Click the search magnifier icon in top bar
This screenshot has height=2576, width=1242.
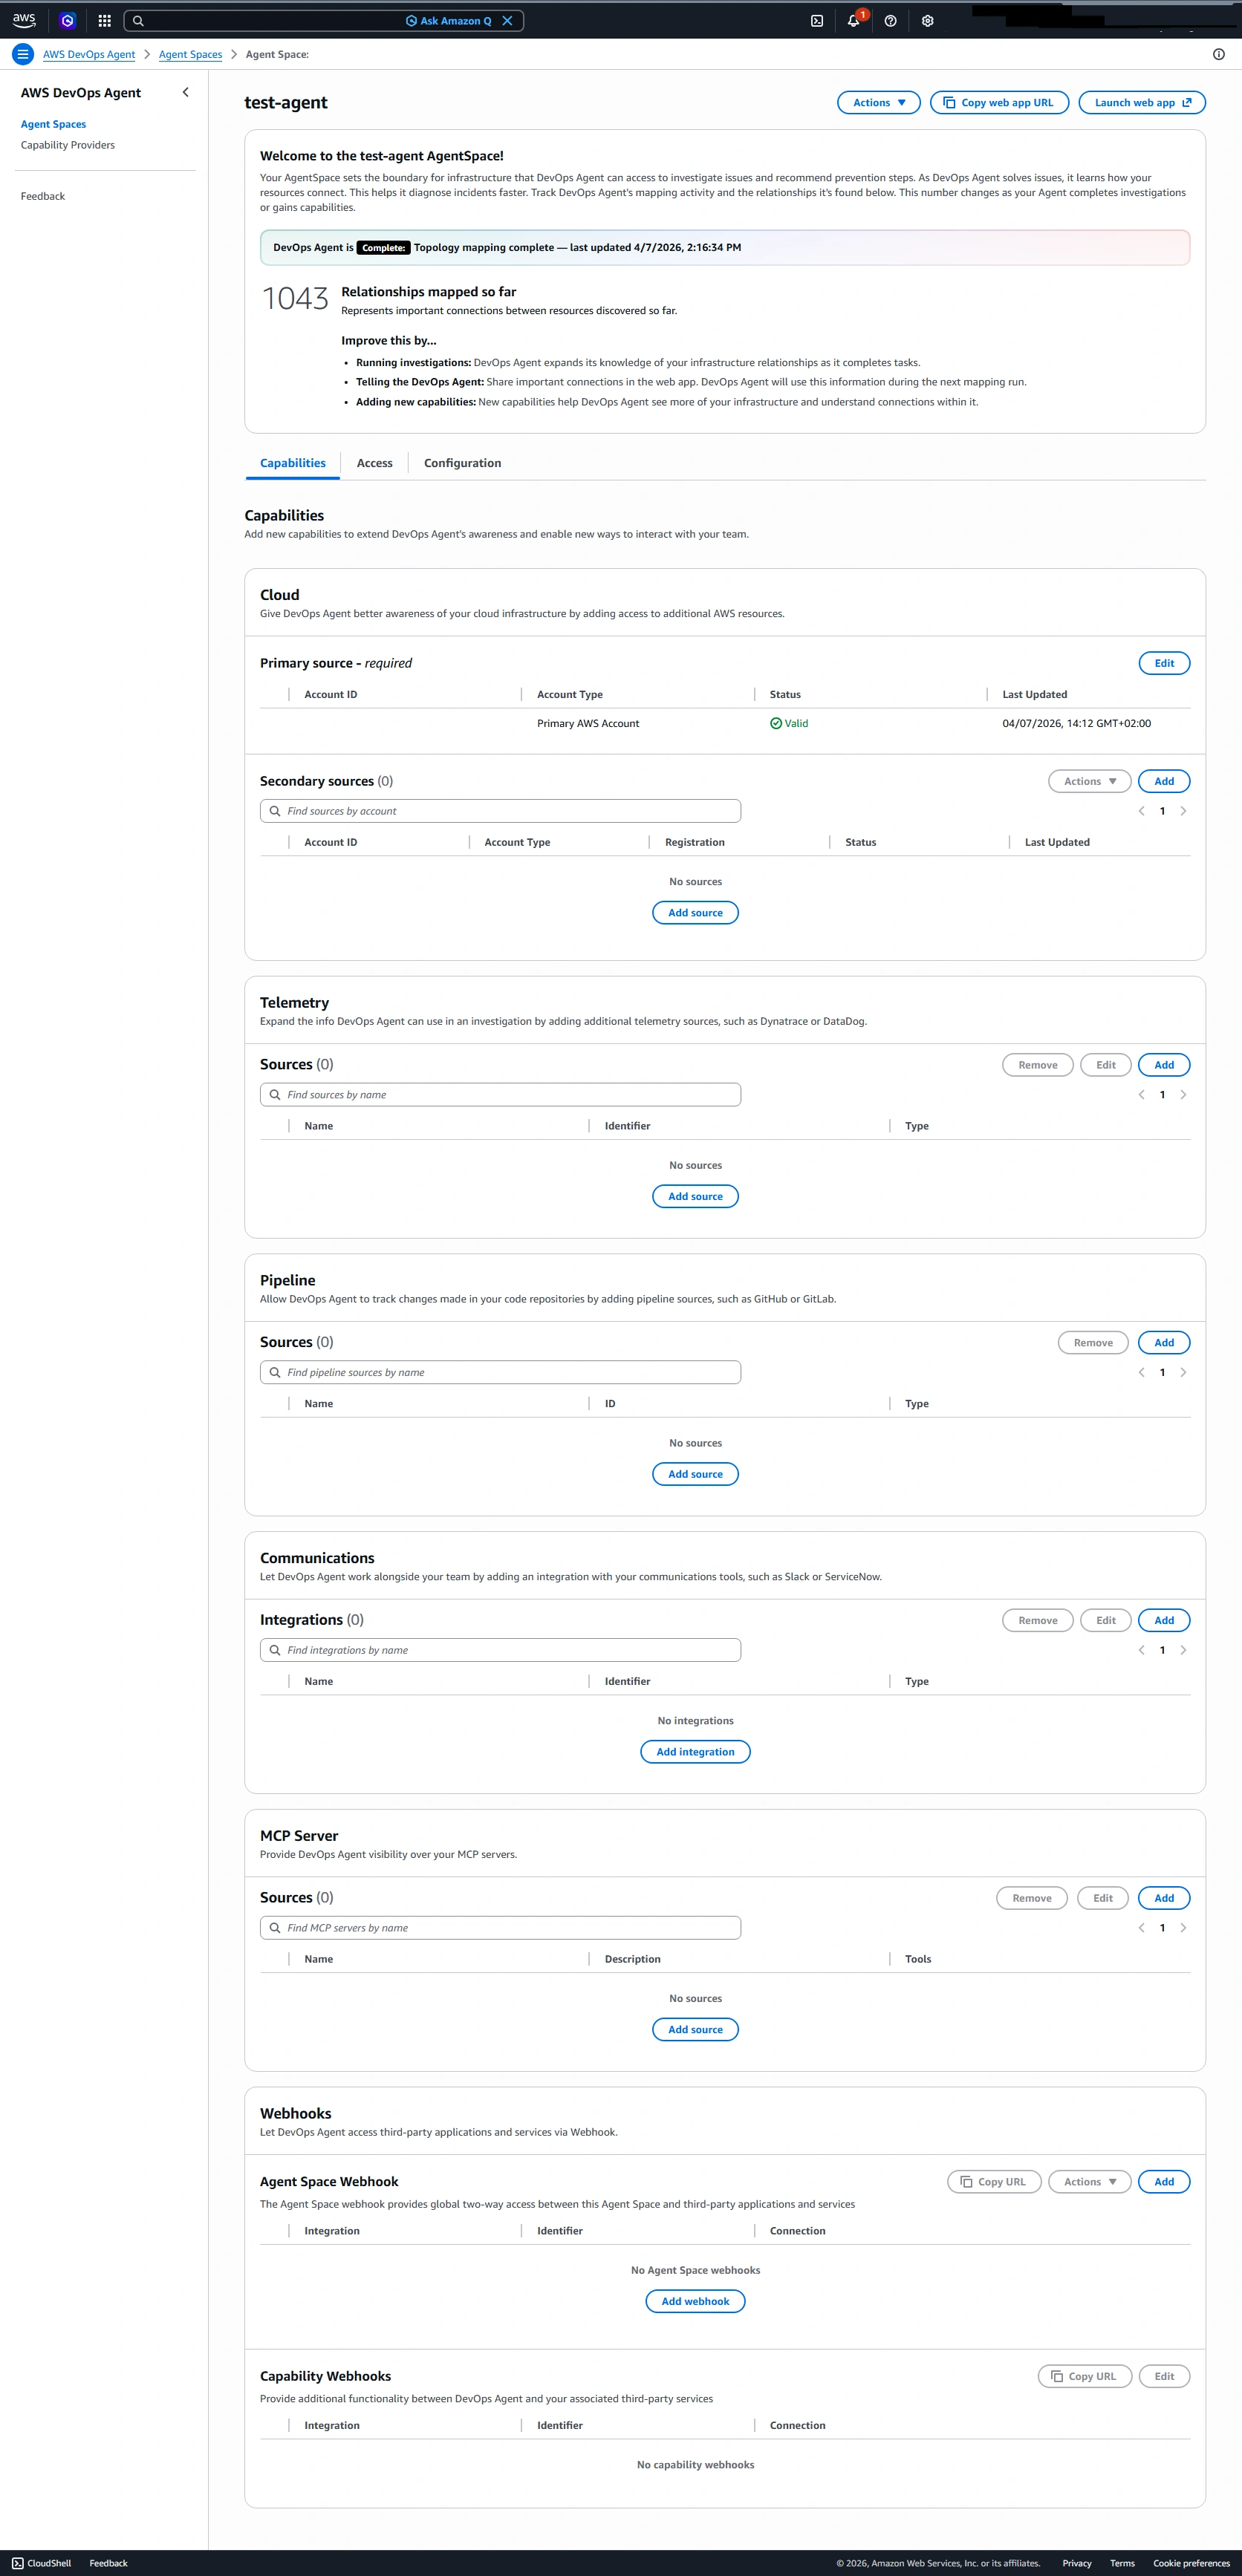[139, 21]
